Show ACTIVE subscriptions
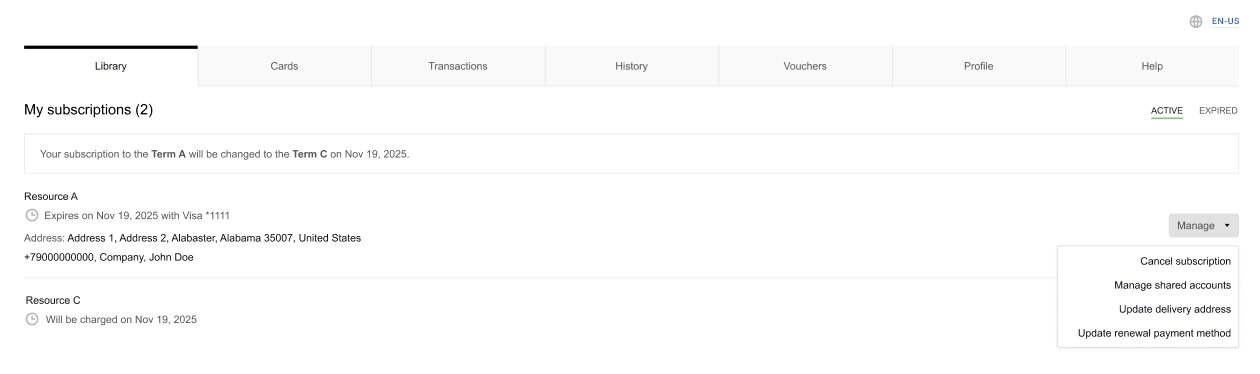This screenshot has height=374, width=1260. pos(1167,111)
